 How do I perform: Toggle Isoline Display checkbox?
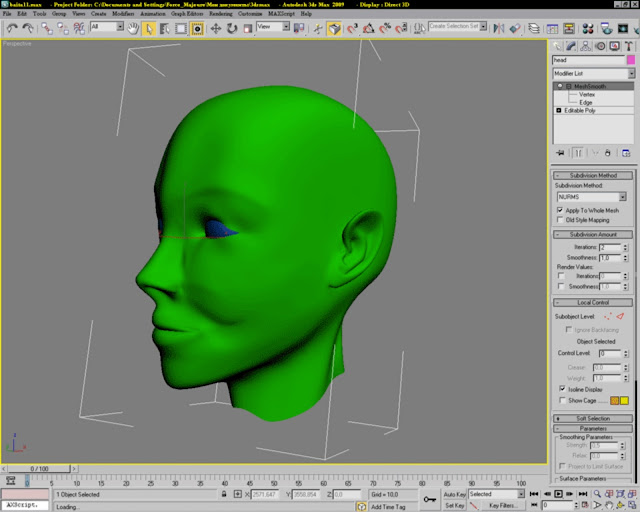click(562, 389)
